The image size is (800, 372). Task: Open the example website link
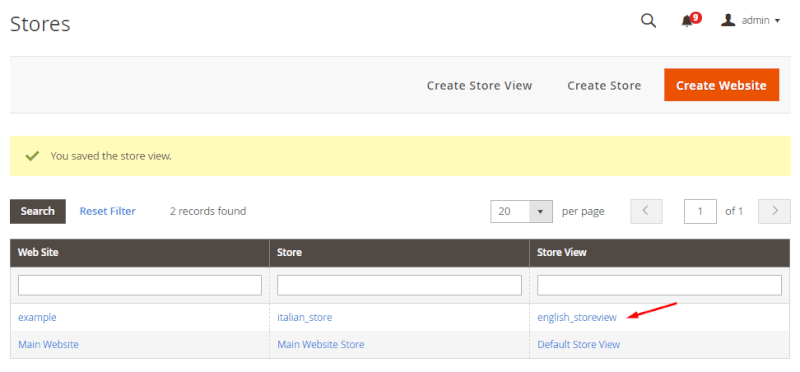37,317
